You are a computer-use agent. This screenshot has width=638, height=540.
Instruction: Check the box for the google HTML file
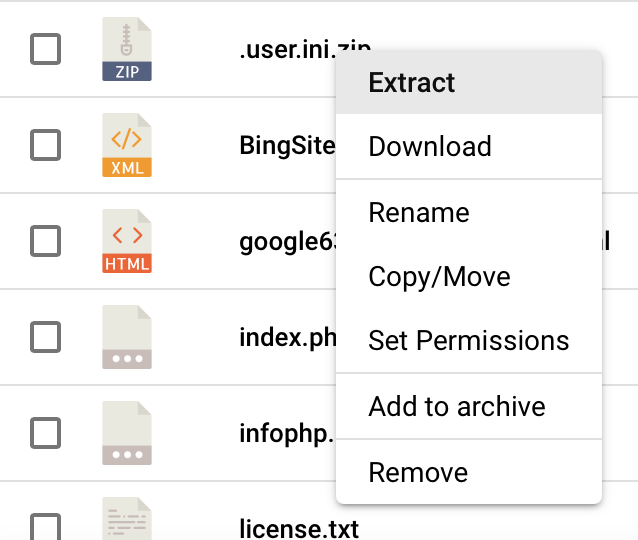pos(46,242)
